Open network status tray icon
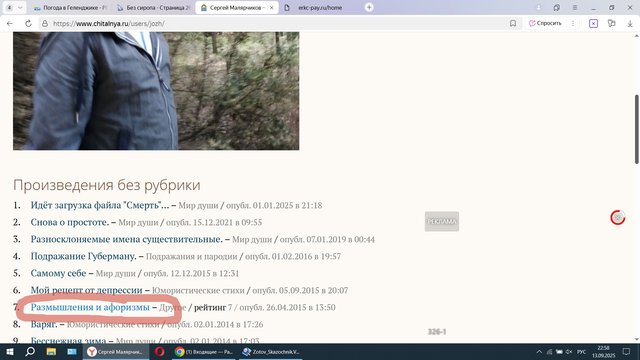 tap(549, 352)
